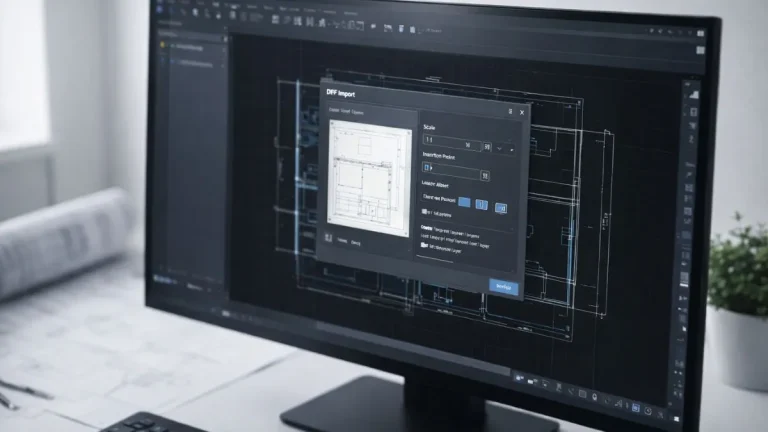Click the clock-shaped icon in the status bar

point(648,411)
